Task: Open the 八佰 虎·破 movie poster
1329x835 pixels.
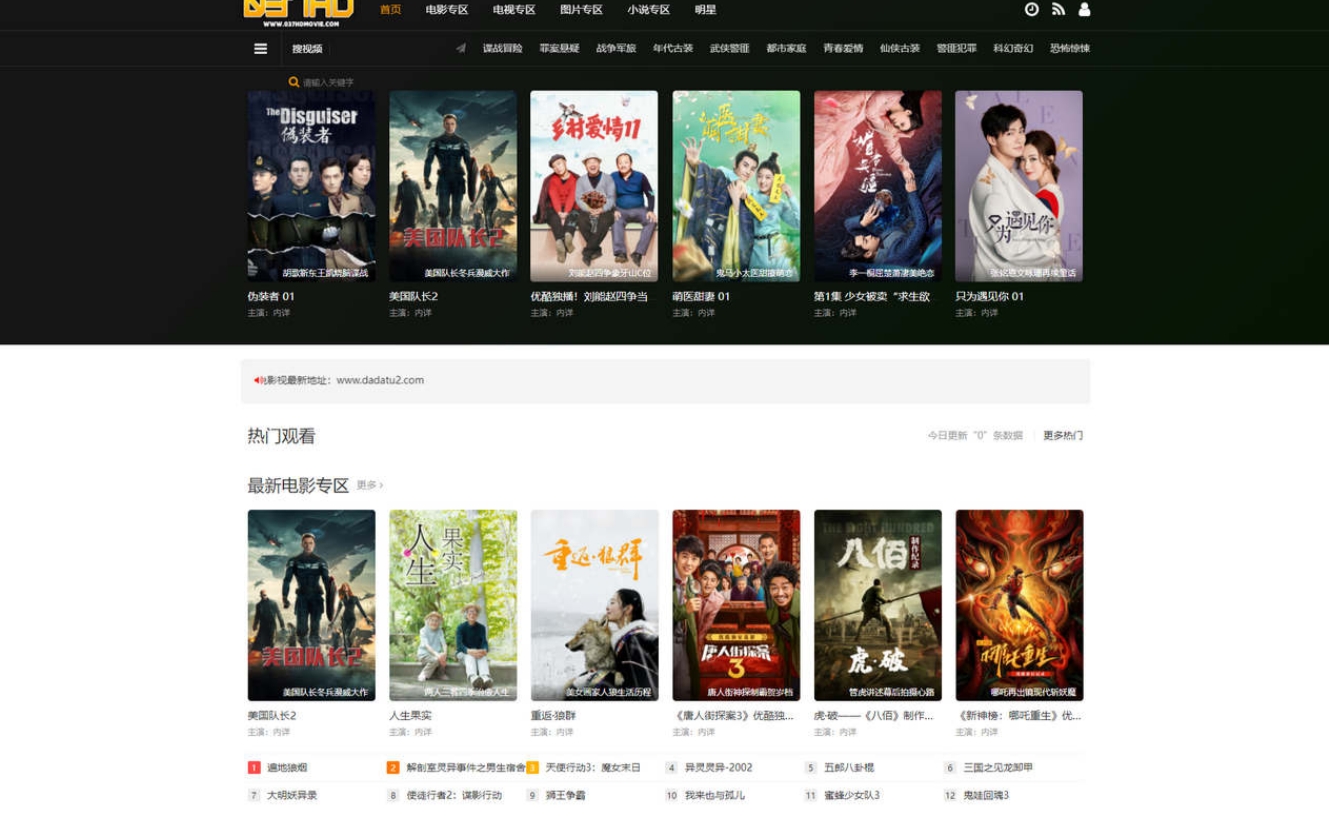Action: point(878,605)
